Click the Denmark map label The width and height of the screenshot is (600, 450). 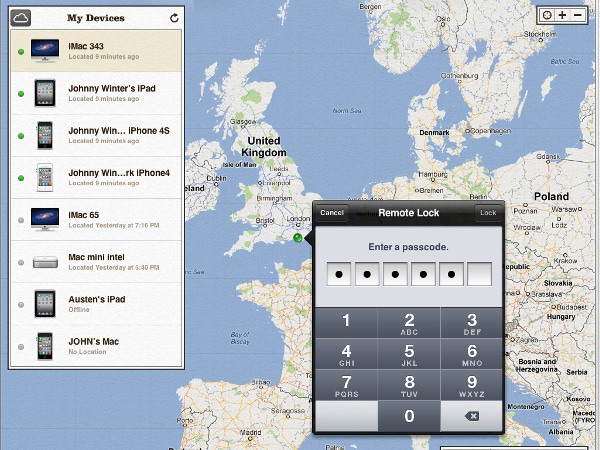click(434, 132)
